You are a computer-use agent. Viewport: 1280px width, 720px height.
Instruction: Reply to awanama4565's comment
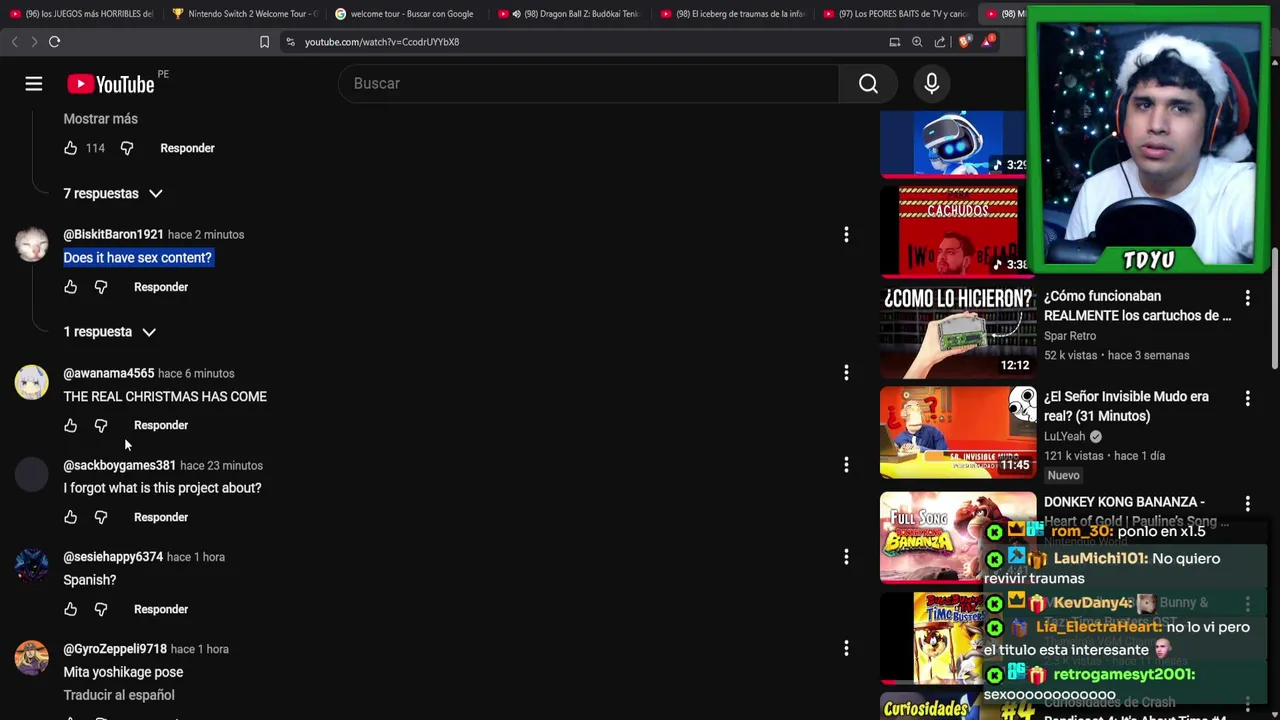point(161,426)
